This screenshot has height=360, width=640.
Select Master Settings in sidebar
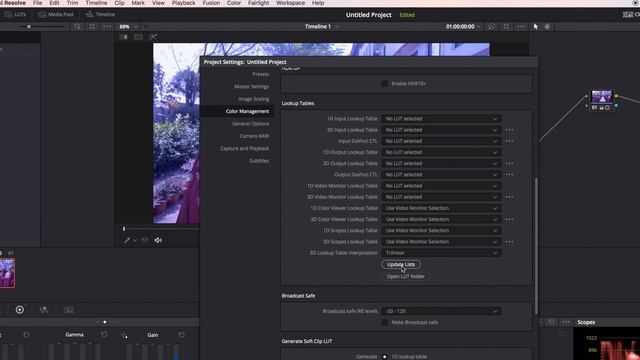[251, 87]
